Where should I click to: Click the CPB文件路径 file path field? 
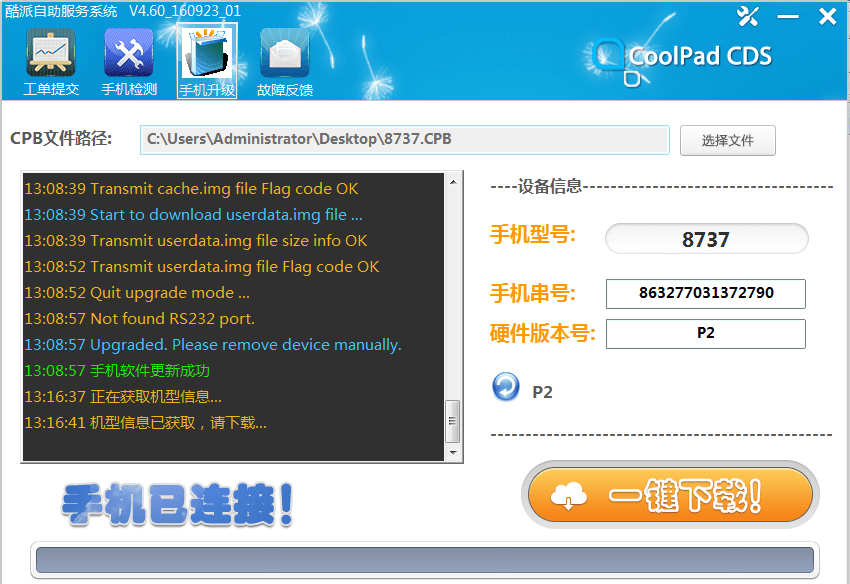[404, 140]
